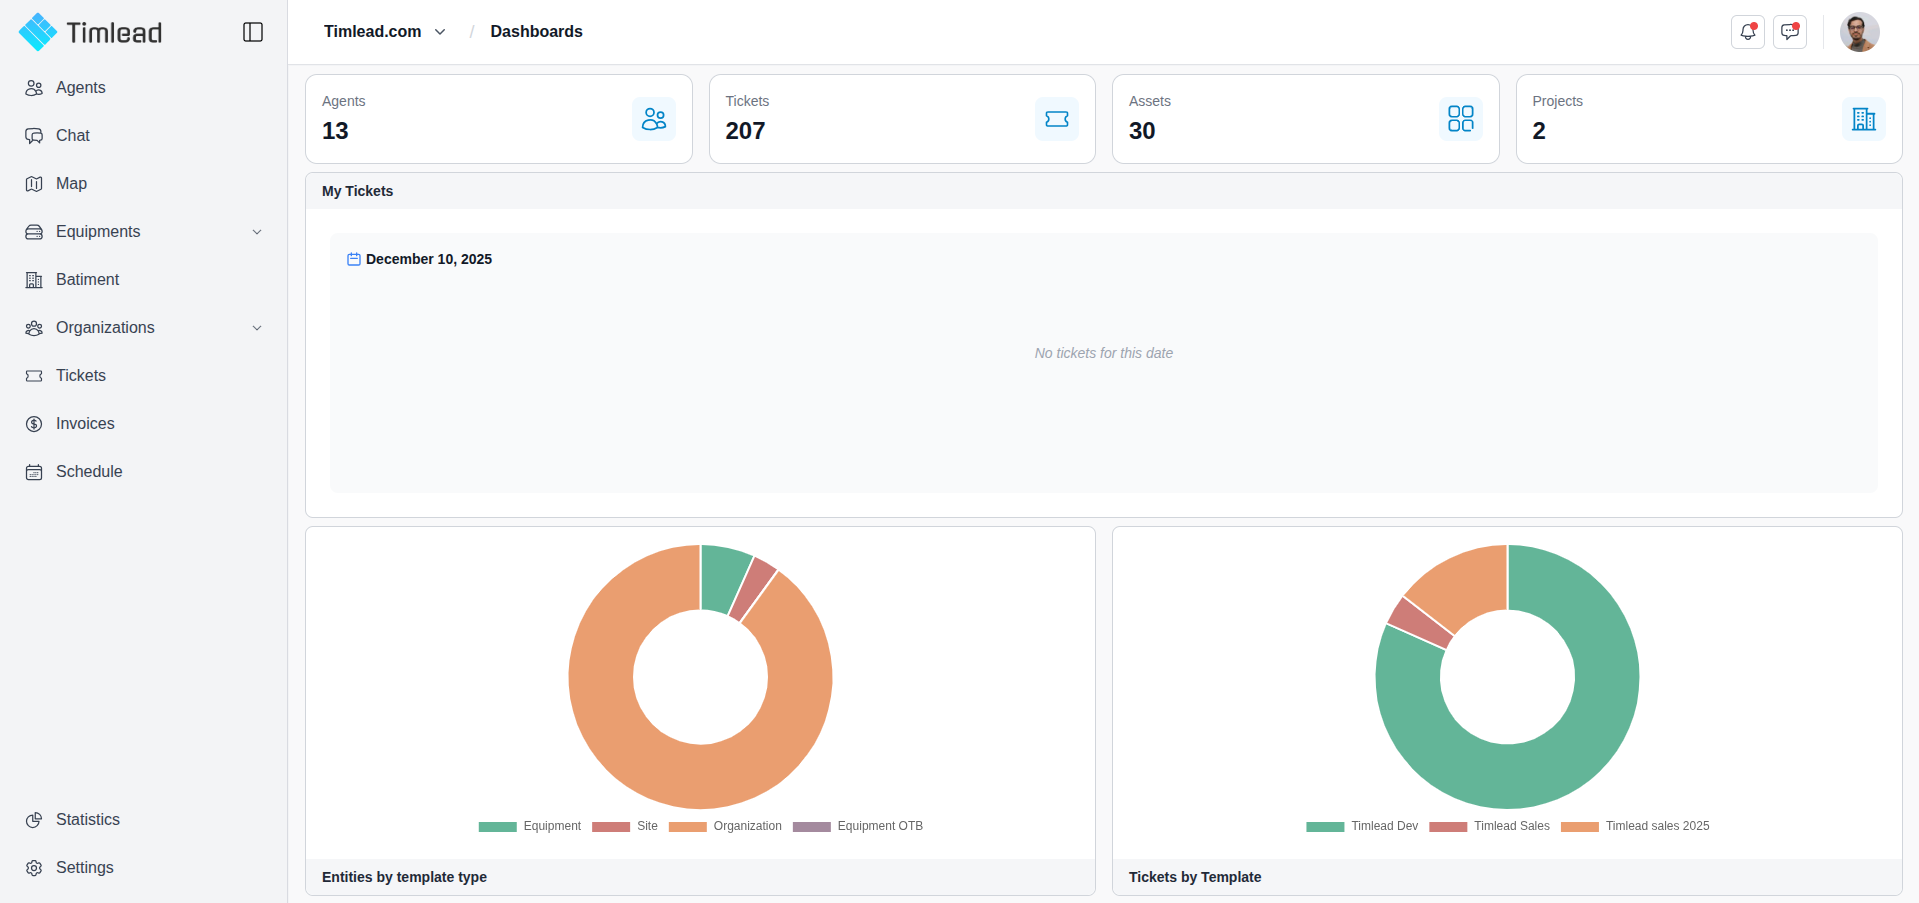Viewport: 1919px width, 903px height.
Task: Open the Timlead.com workspace dropdown
Action: tap(385, 32)
